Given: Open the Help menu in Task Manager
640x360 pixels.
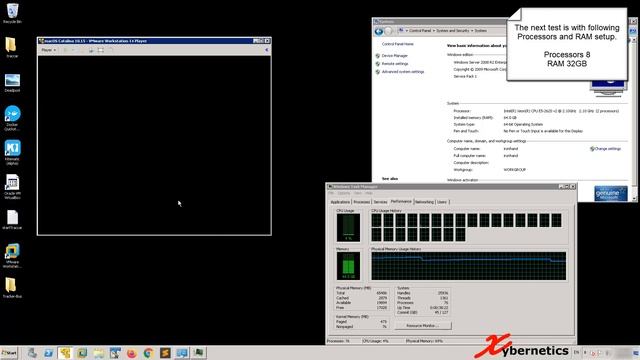Looking at the screenshot, I should coord(369,193).
